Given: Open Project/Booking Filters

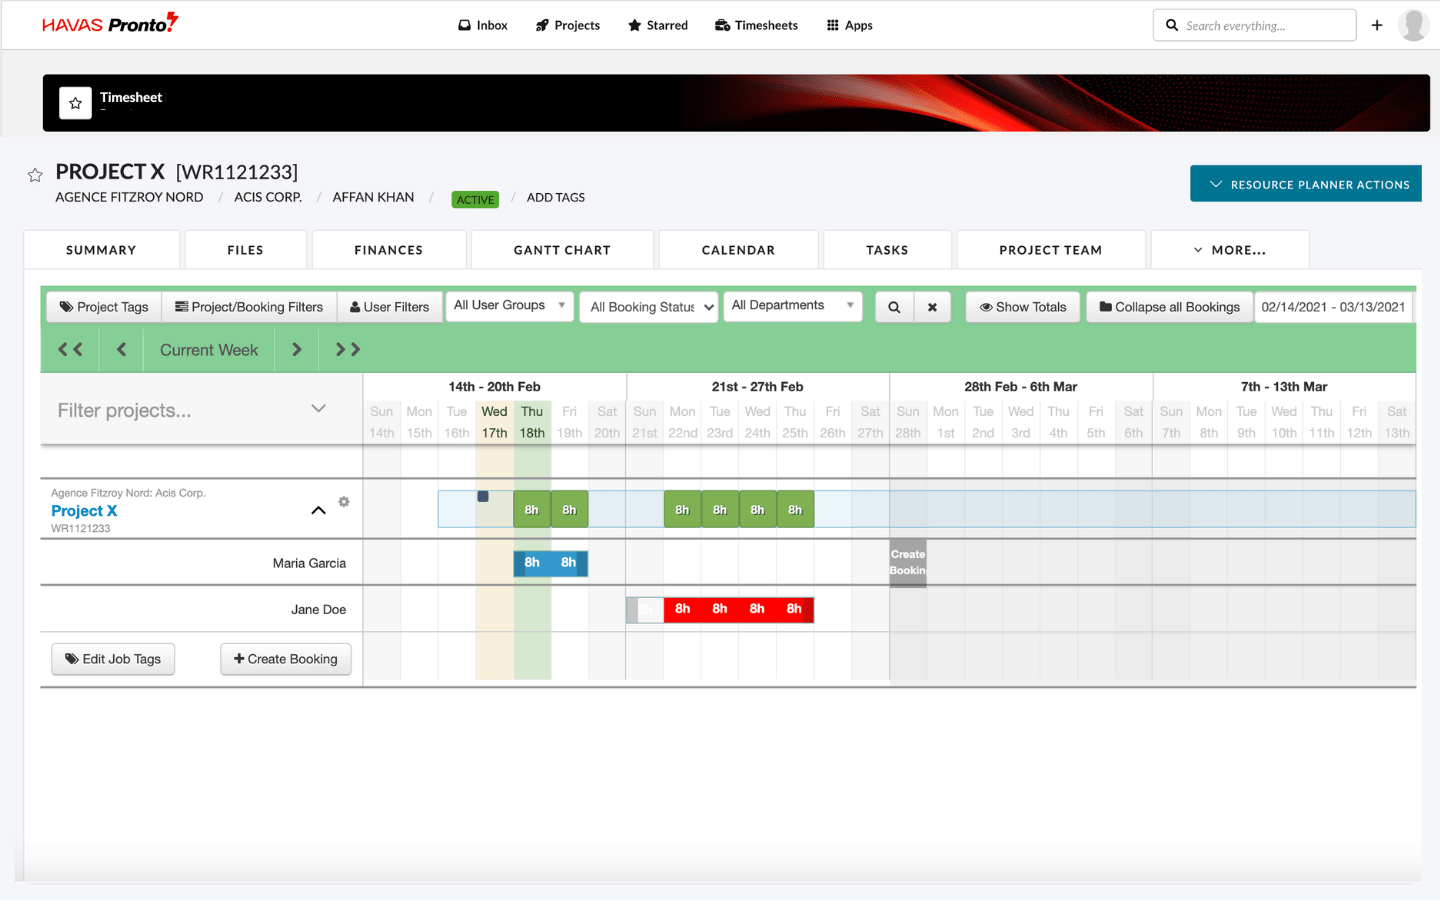Looking at the screenshot, I should pyautogui.click(x=249, y=307).
